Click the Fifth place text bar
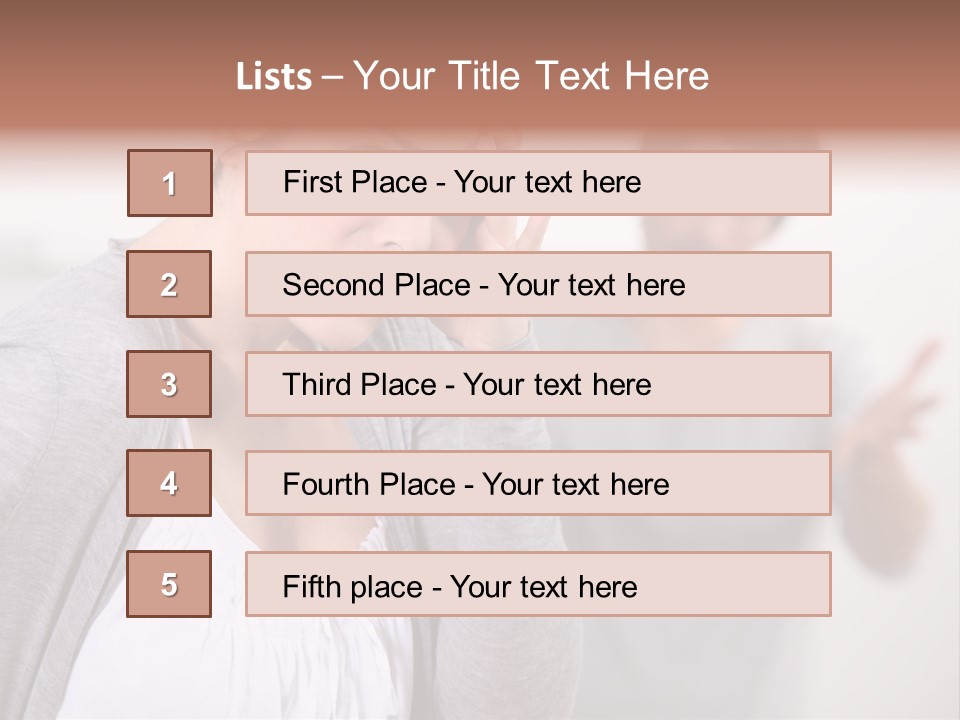Screen dimensions: 960x720 click(x=538, y=584)
